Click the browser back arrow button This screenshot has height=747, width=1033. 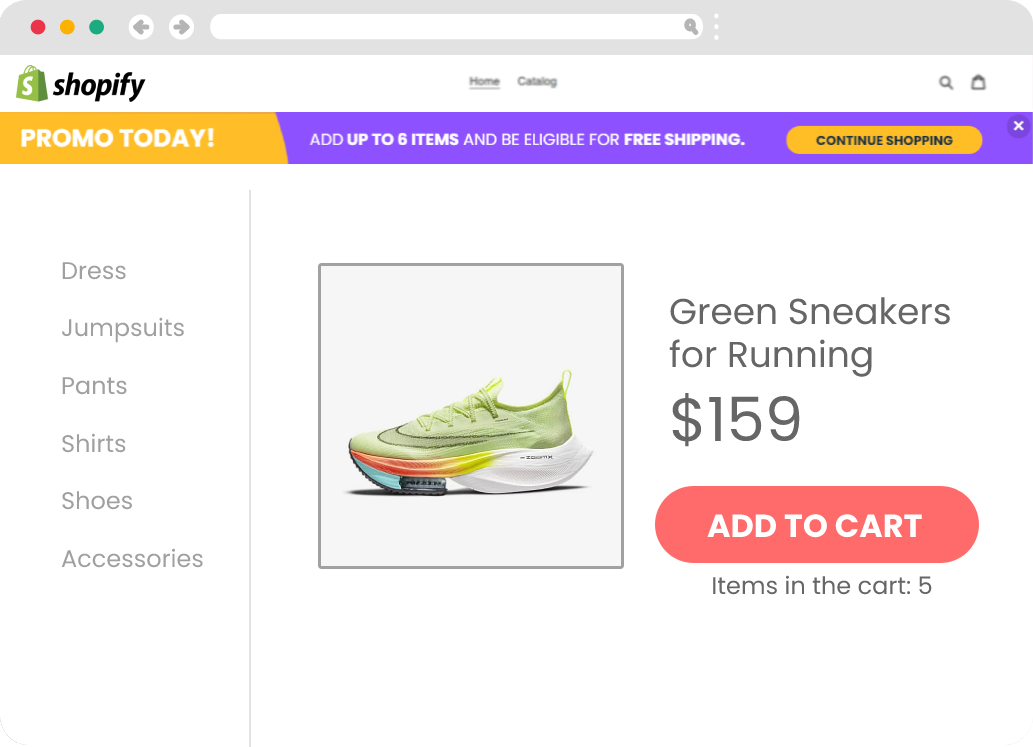(141, 27)
